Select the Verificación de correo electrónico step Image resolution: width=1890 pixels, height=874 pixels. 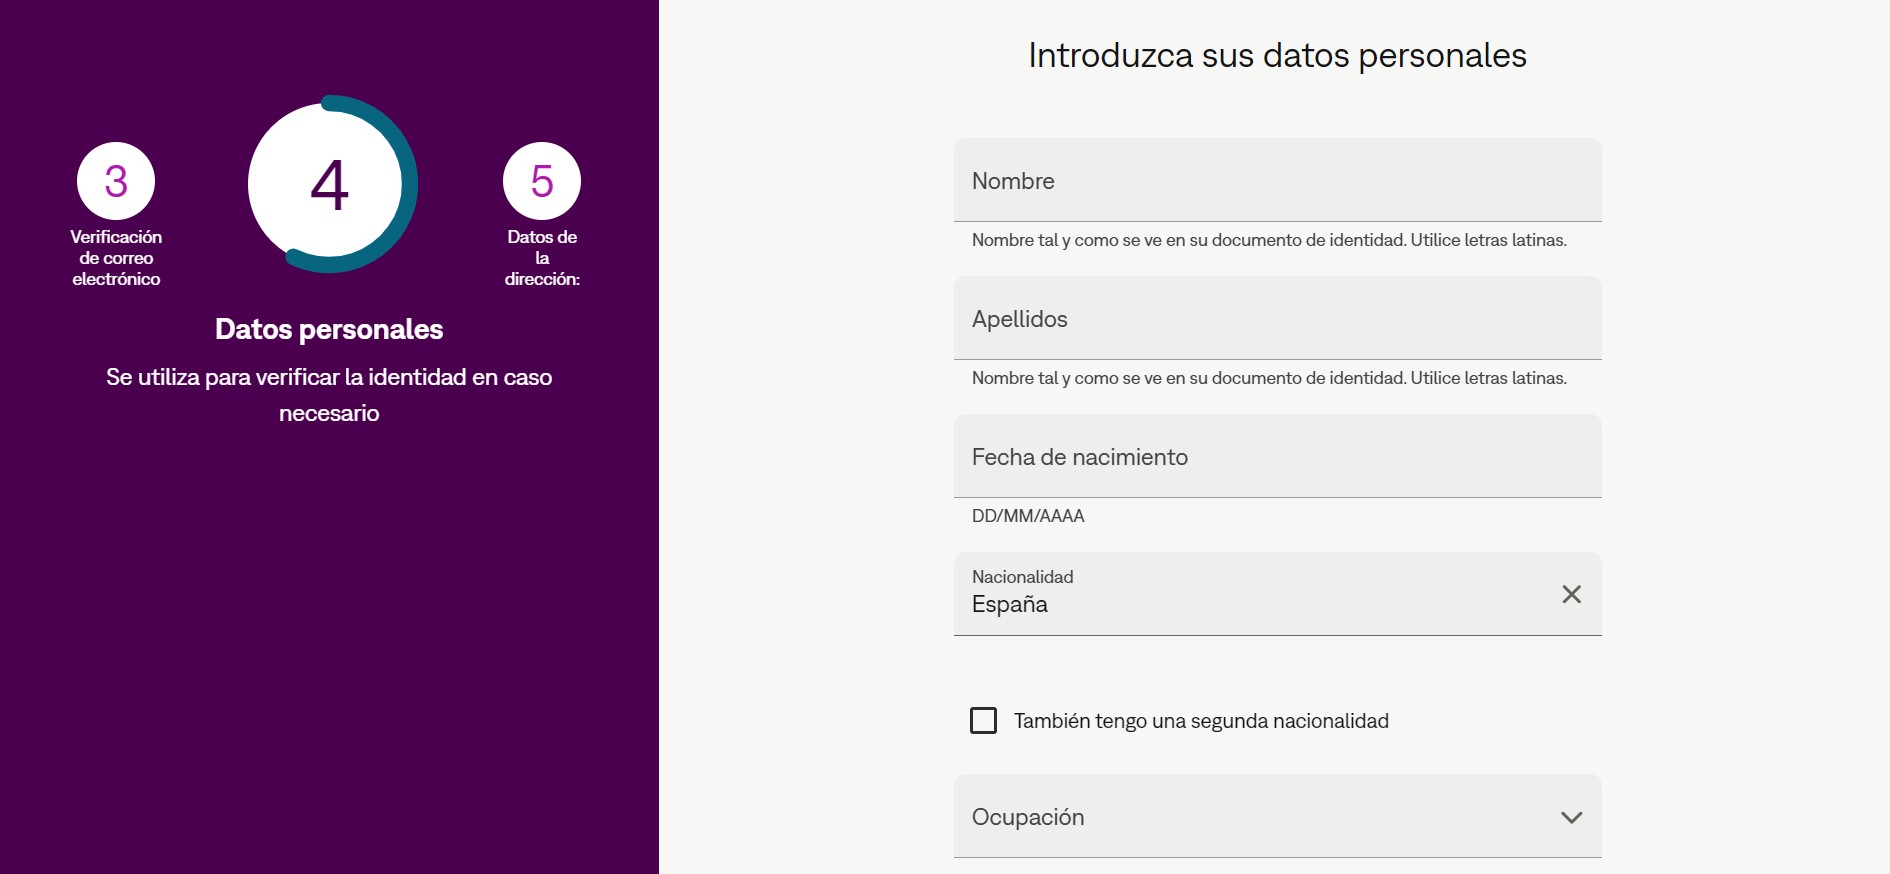point(116,182)
